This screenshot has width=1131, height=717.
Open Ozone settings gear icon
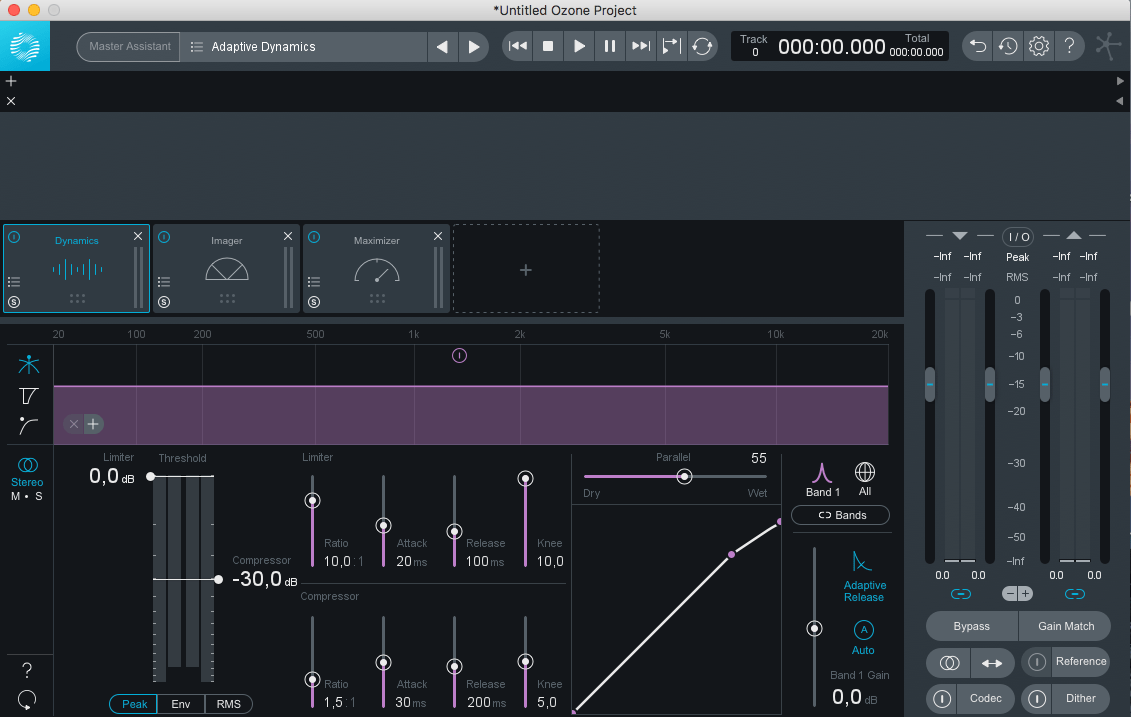click(x=1039, y=46)
